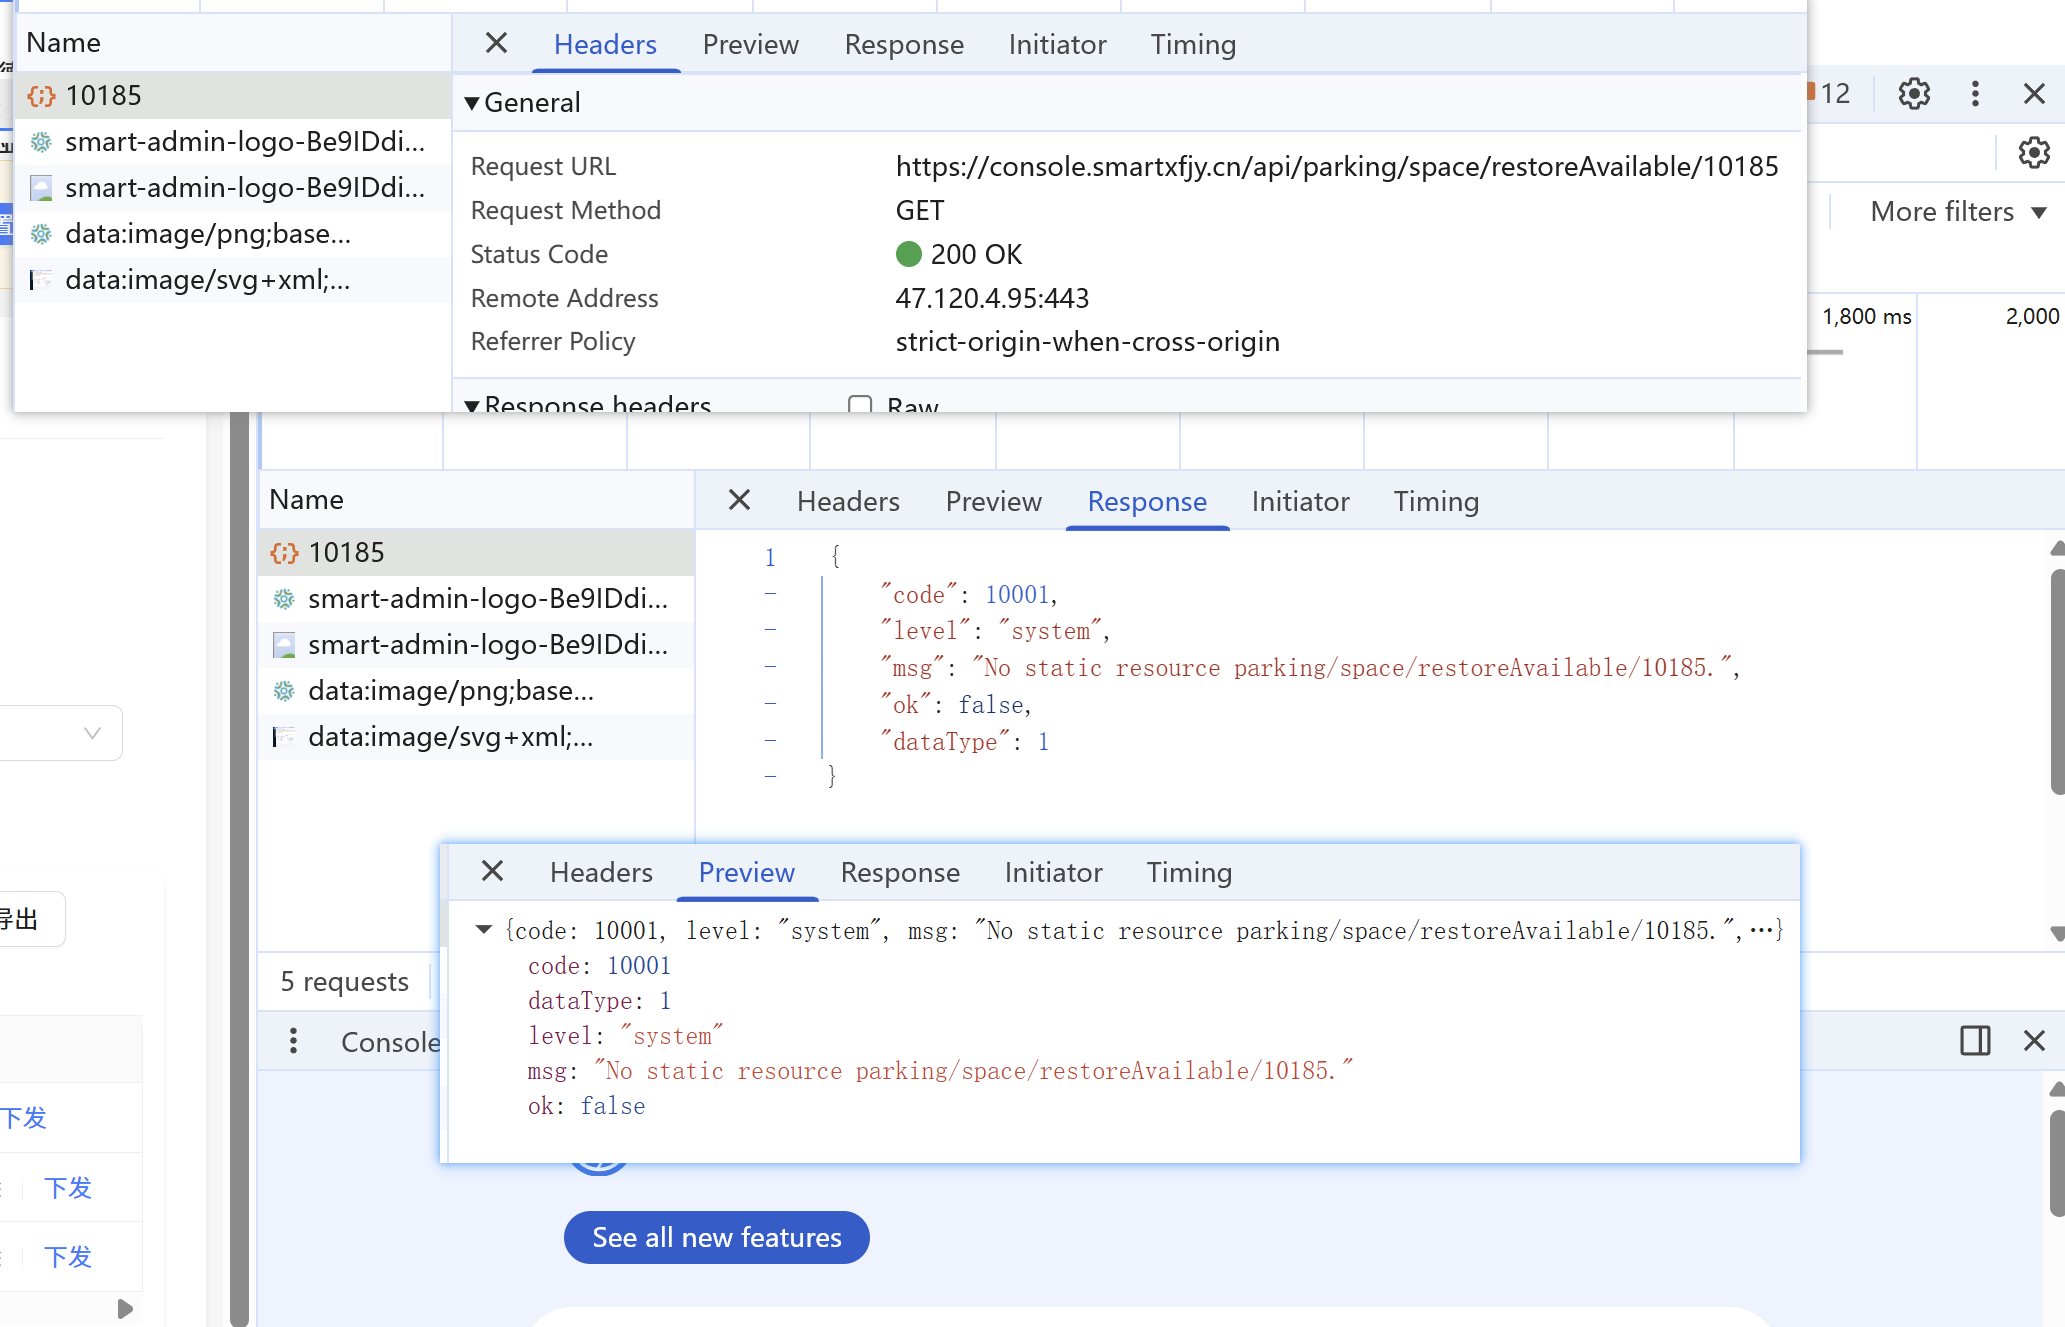Click the response pane vertical scrollbar
This screenshot has width=2065, height=1327.
(2056, 680)
